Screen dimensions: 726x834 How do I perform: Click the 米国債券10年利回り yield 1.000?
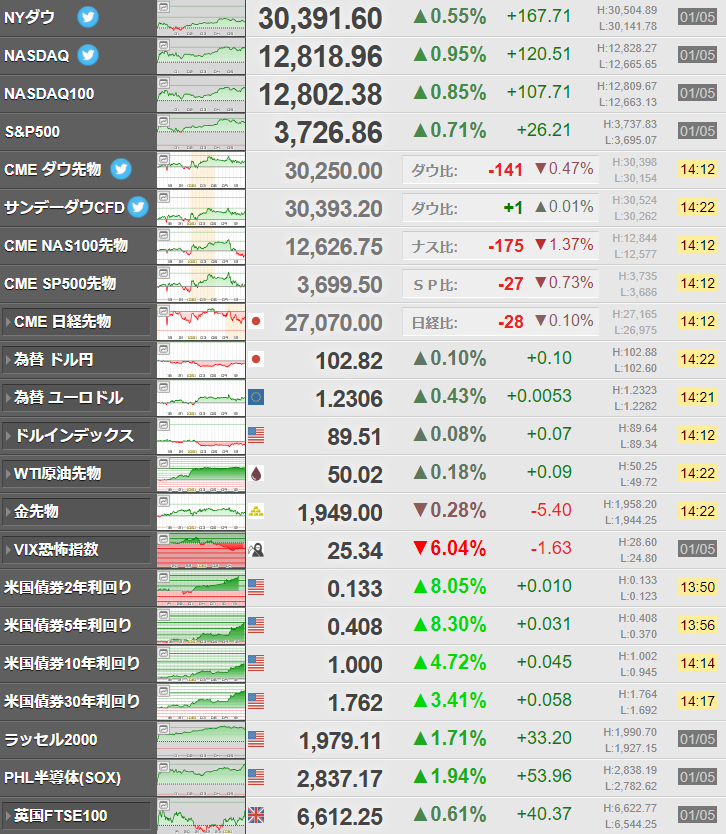355,664
